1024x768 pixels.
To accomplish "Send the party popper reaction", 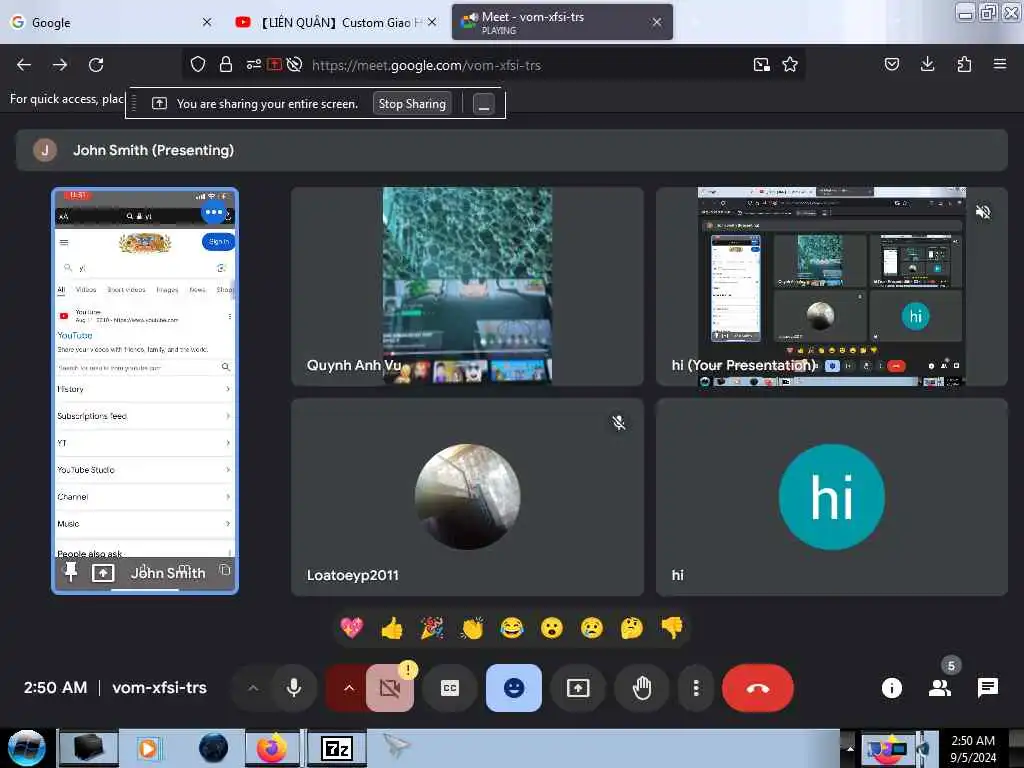I will (x=432, y=628).
